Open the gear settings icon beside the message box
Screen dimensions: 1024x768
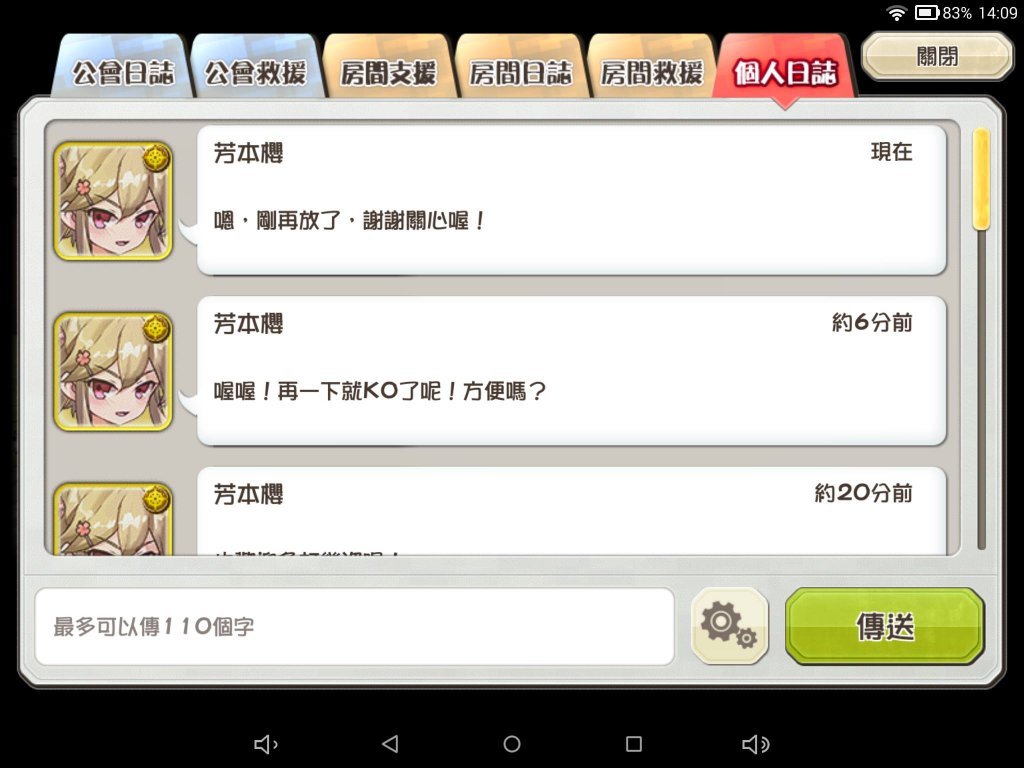click(729, 626)
